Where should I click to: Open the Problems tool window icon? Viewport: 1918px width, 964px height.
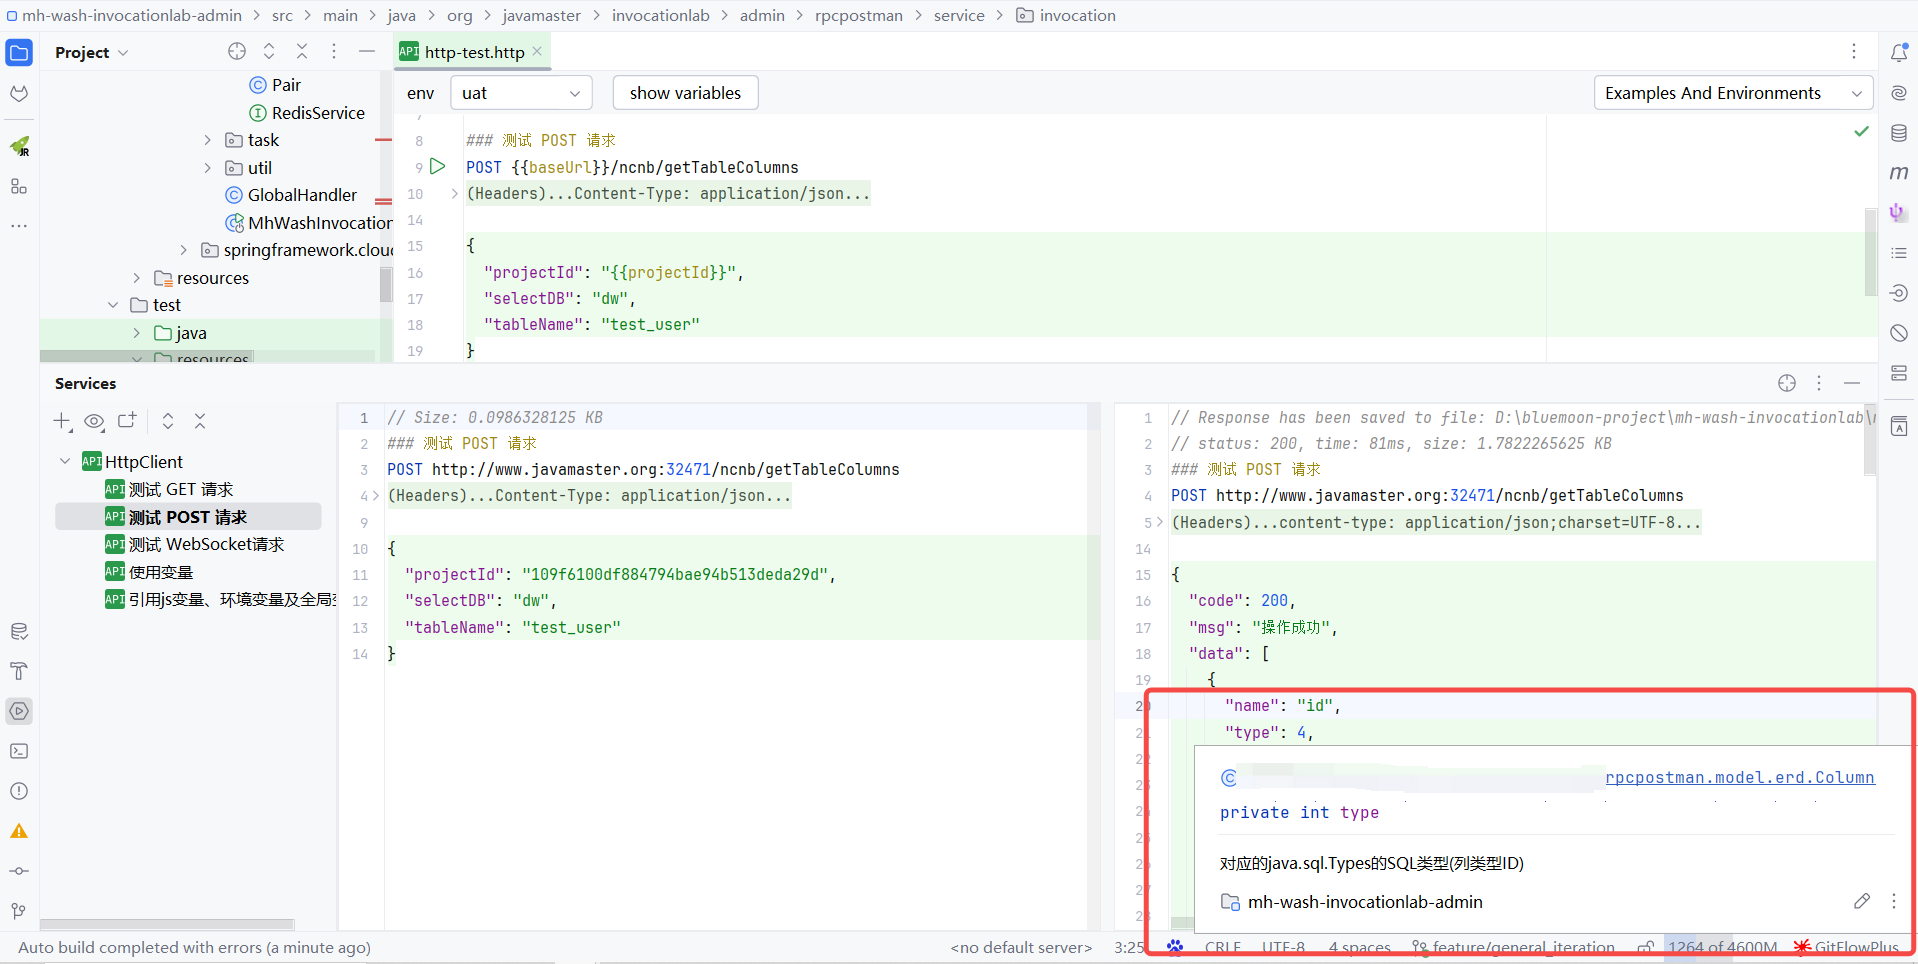[x=19, y=791]
